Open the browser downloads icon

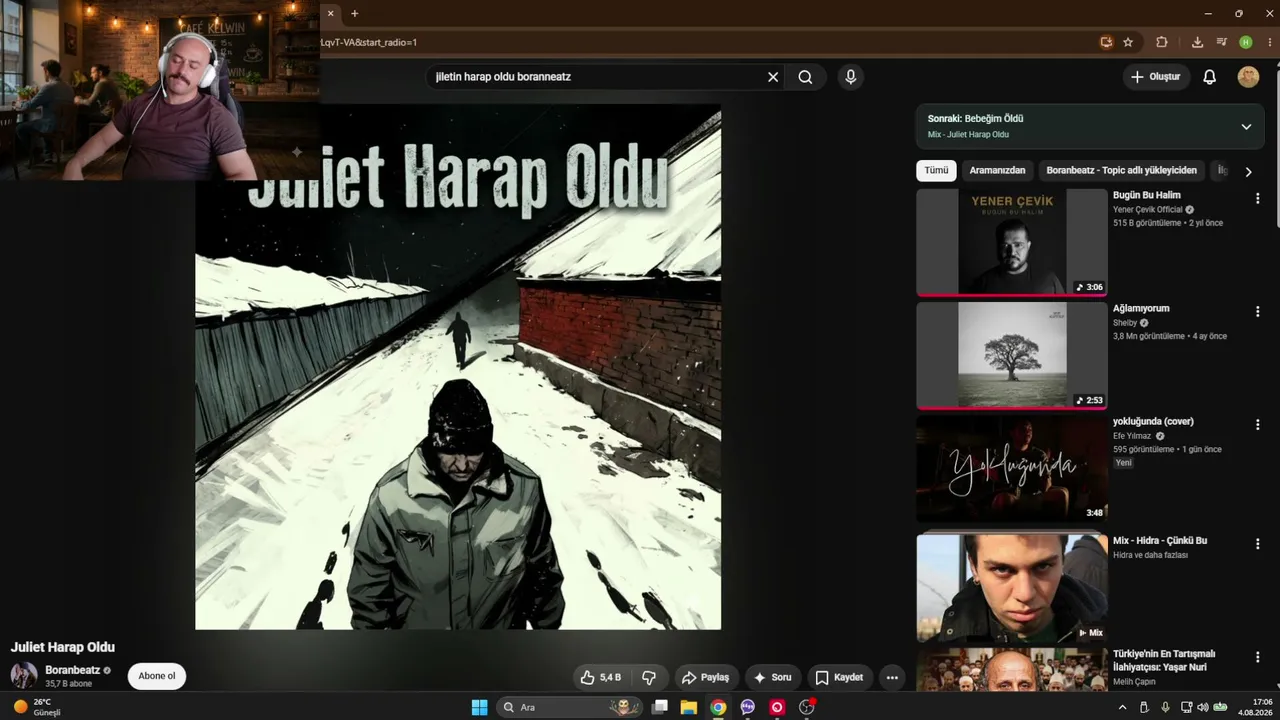click(1197, 42)
